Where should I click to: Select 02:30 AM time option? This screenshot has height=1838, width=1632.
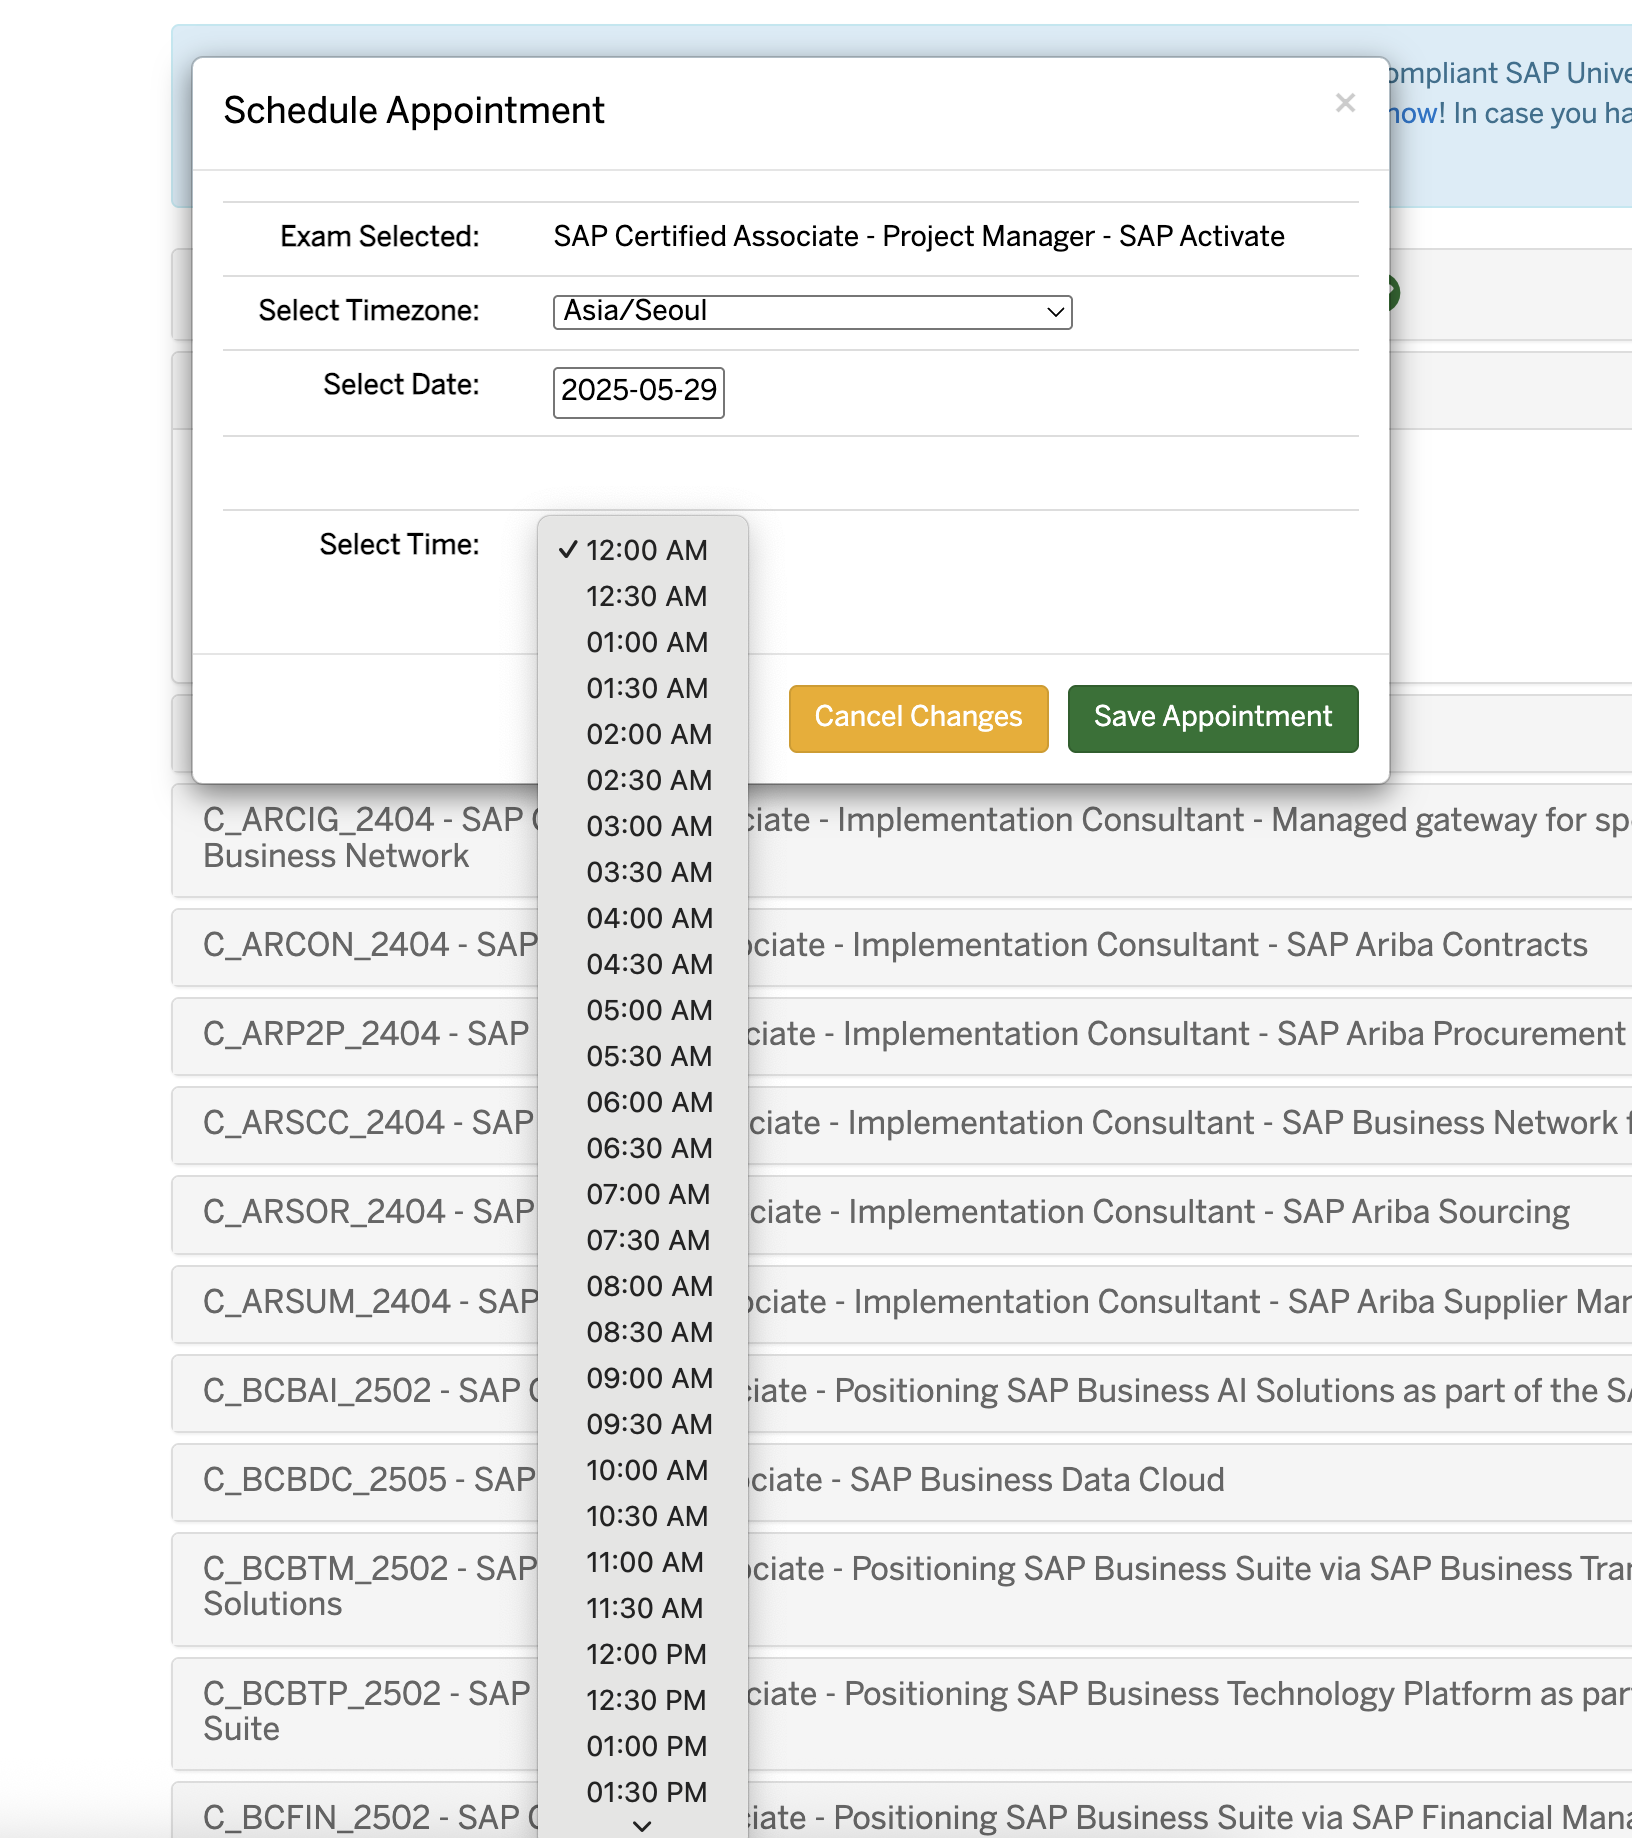643,780
